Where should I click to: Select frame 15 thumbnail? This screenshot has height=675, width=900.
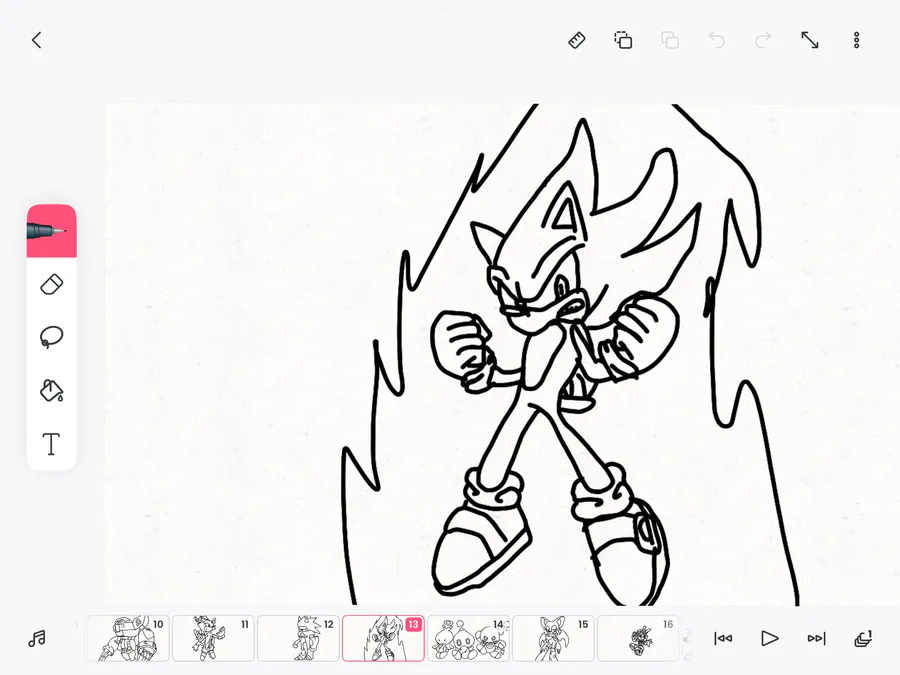(553, 638)
